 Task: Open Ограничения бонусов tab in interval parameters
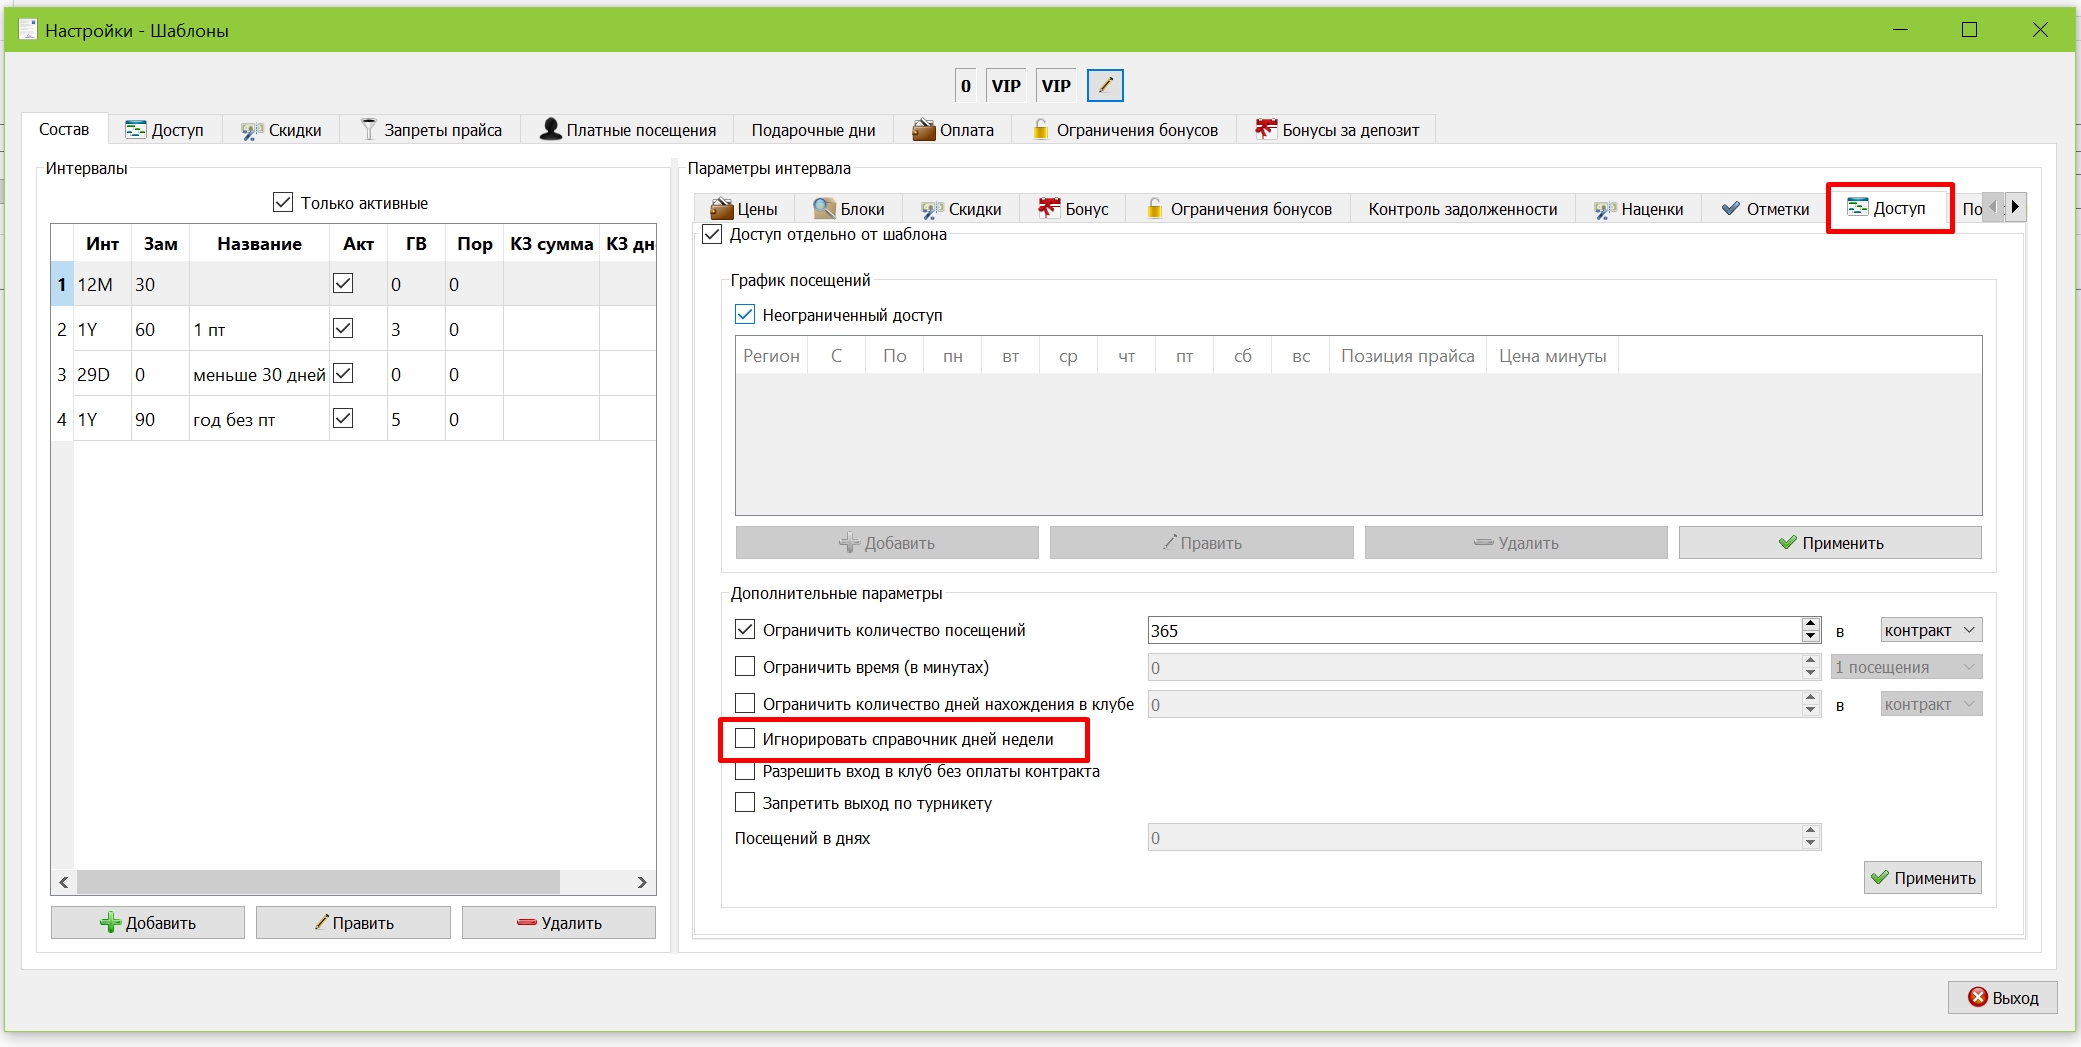pyautogui.click(x=1239, y=209)
